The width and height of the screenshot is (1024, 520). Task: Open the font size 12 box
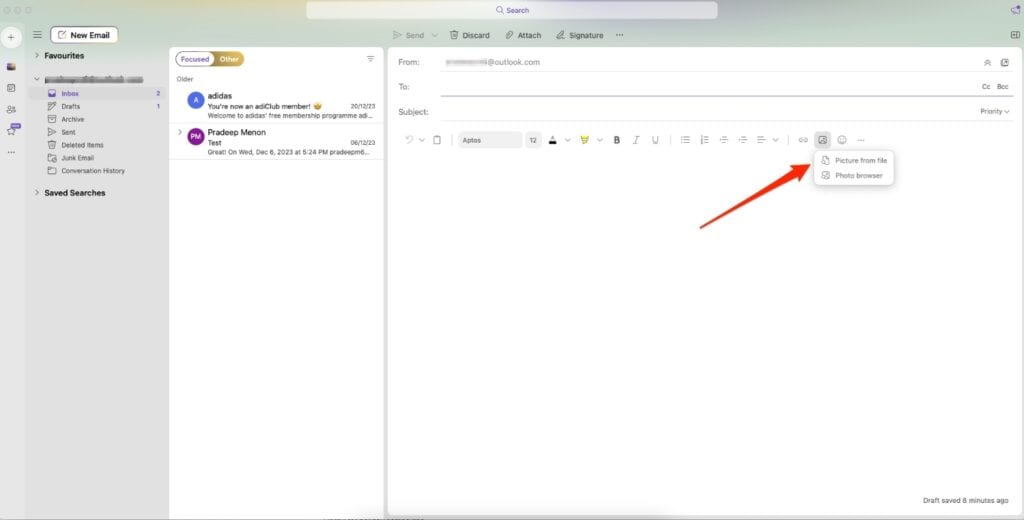click(533, 140)
